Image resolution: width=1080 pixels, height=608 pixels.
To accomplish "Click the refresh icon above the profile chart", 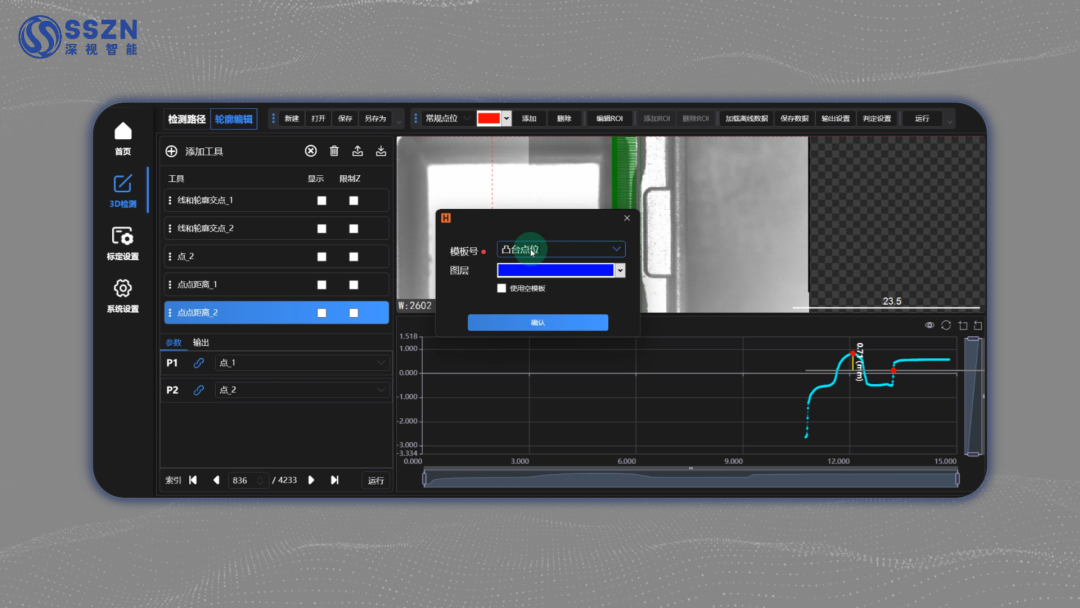I will coord(946,325).
